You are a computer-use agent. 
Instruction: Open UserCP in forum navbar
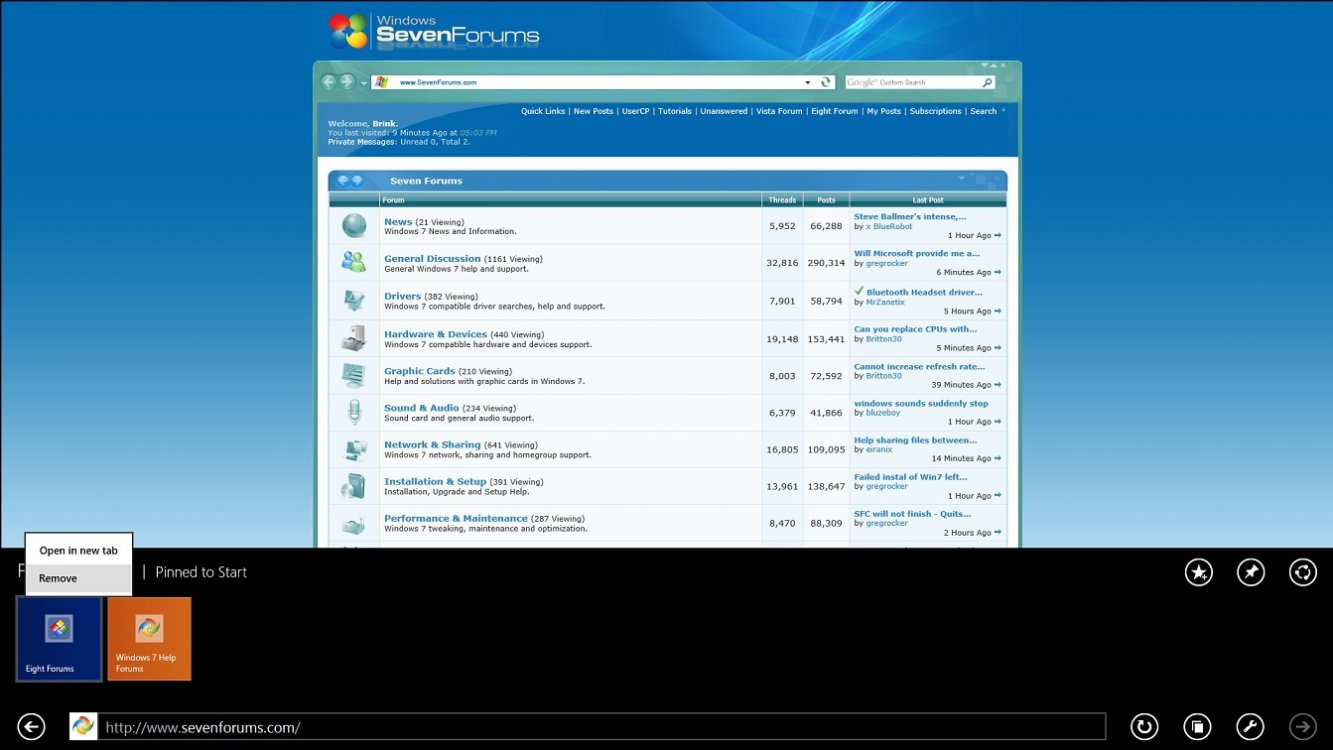[x=636, y=111]
